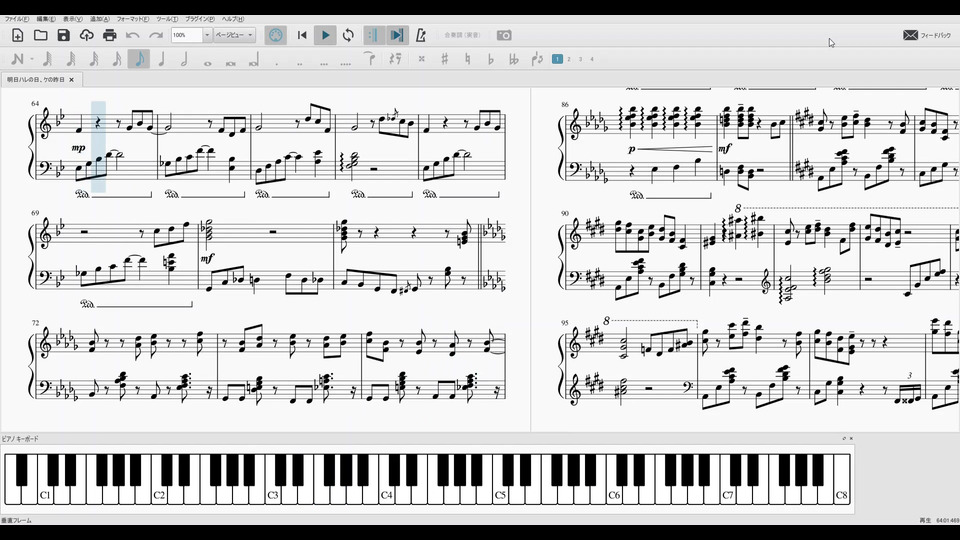Add double augmentation dot
960x540 pixels.
click(299, 63)
